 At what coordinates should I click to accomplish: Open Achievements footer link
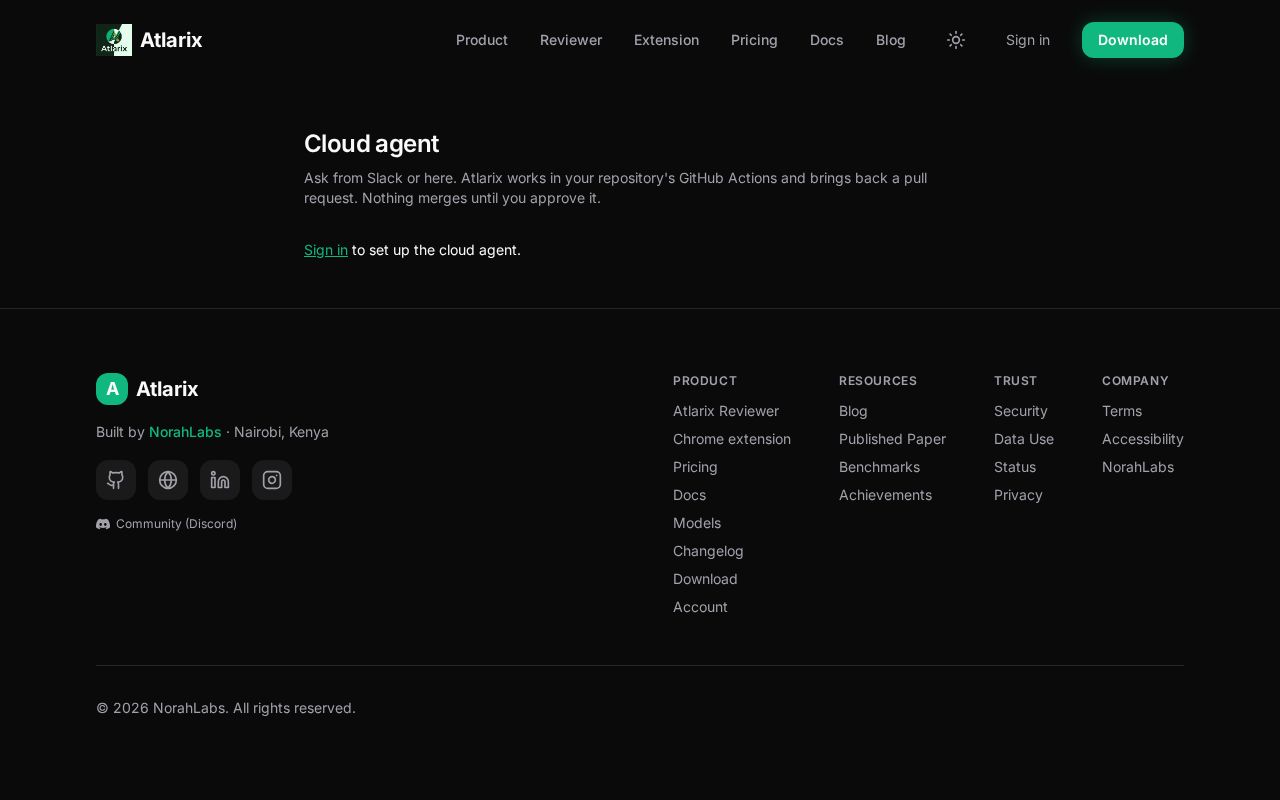click(885, 495)
